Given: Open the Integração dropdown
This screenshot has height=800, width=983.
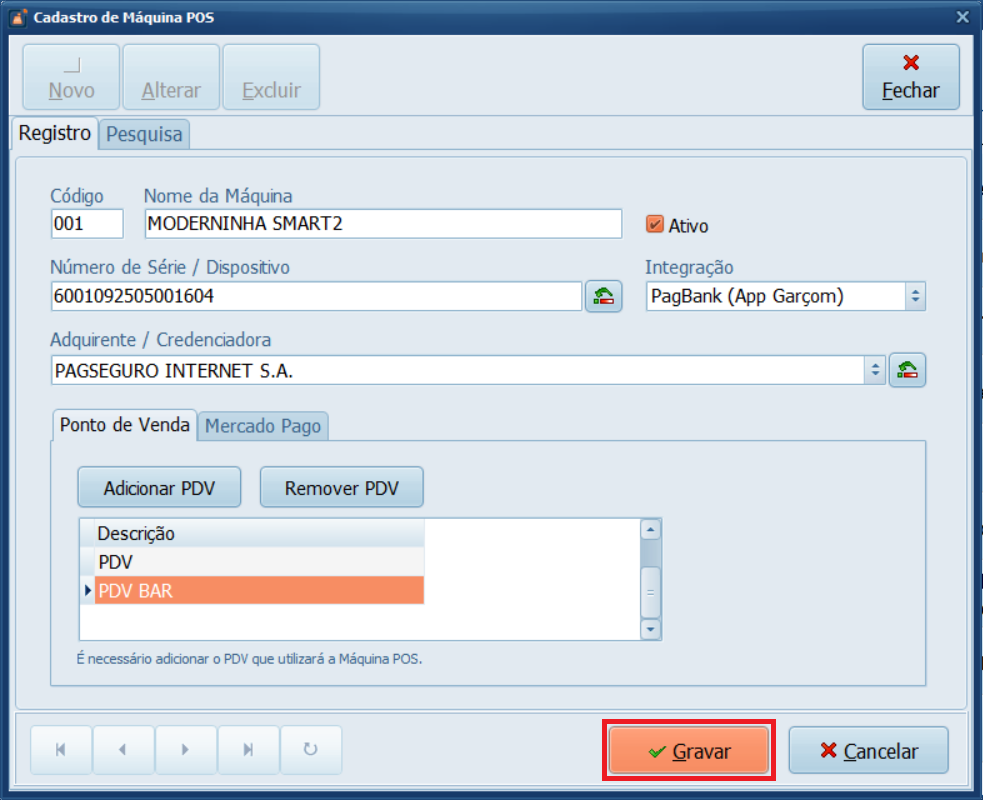Looking at the screenshot, I should tap(915, 296).
